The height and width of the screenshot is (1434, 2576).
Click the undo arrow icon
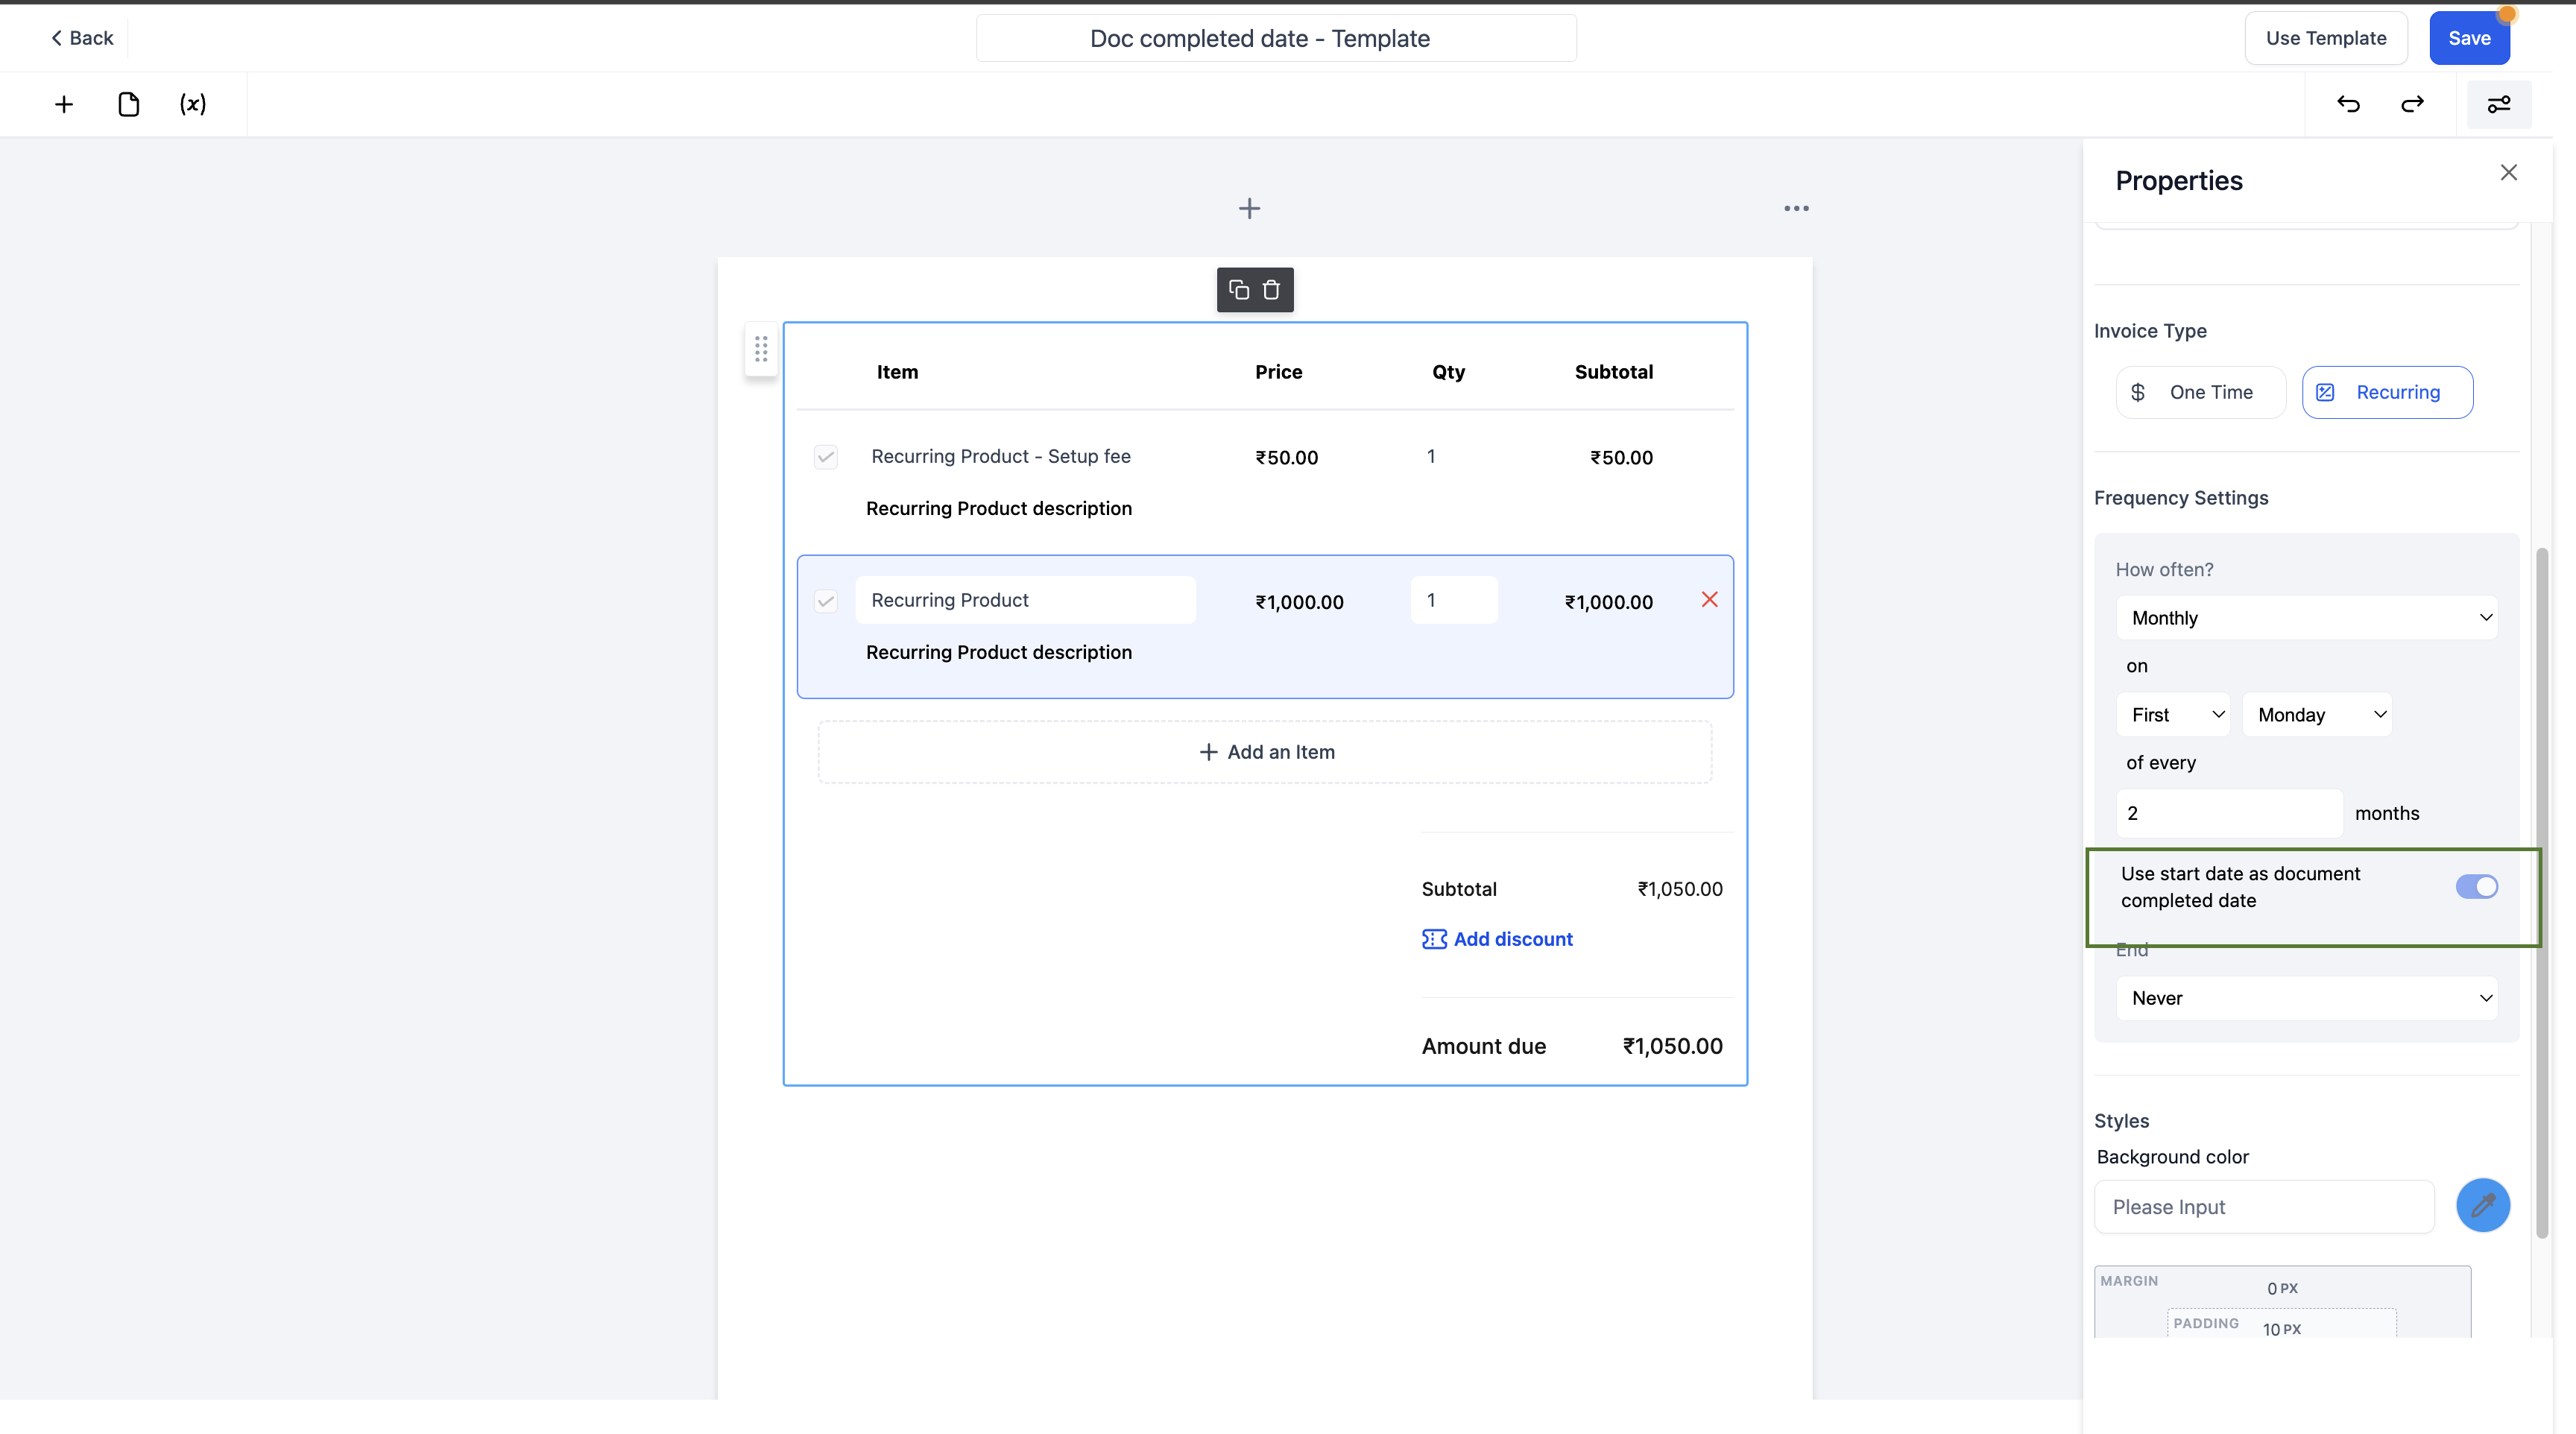point(2348,104)
